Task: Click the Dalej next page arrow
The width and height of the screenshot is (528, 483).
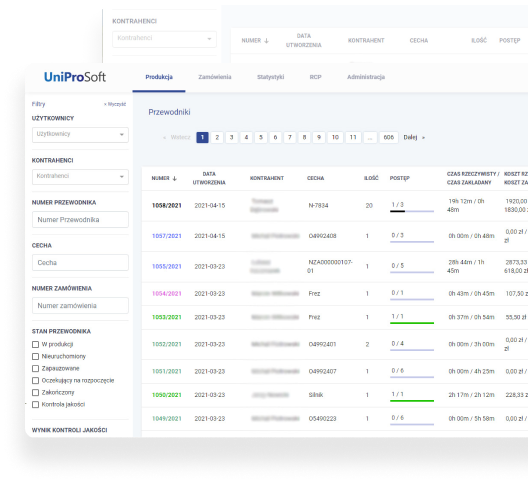Action: coord(423,137)
